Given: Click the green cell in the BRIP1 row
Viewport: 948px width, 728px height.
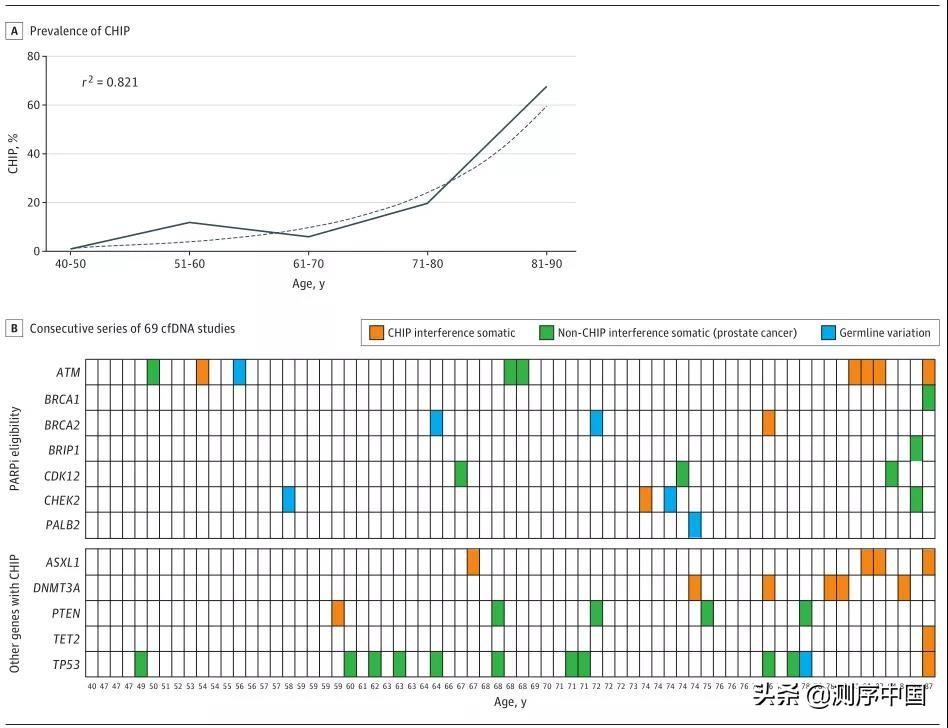Looking at the screenshot, I should (916, 449).
